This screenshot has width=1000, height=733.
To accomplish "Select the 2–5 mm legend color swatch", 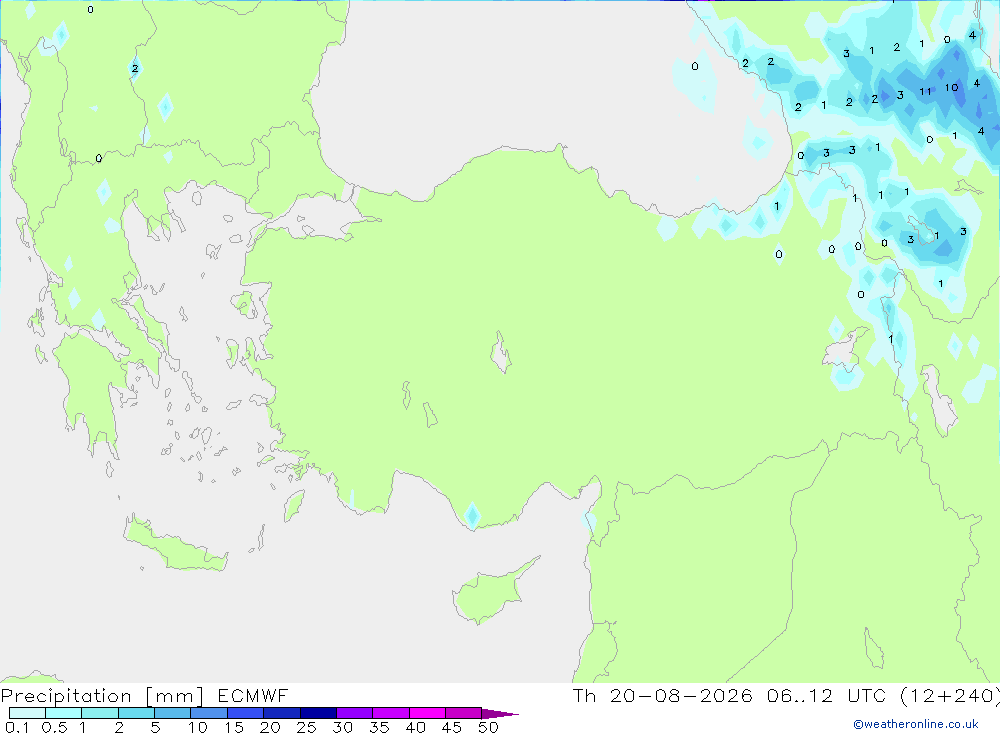I will tap(136, 713).
